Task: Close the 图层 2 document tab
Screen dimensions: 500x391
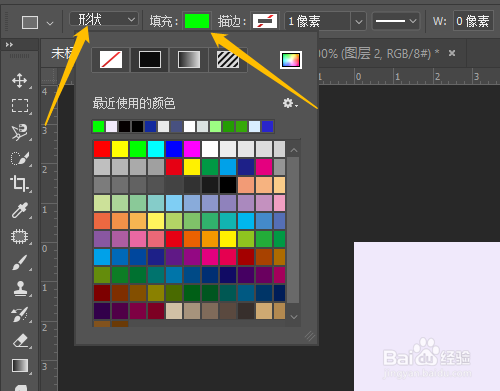Action: coord(452,53)
